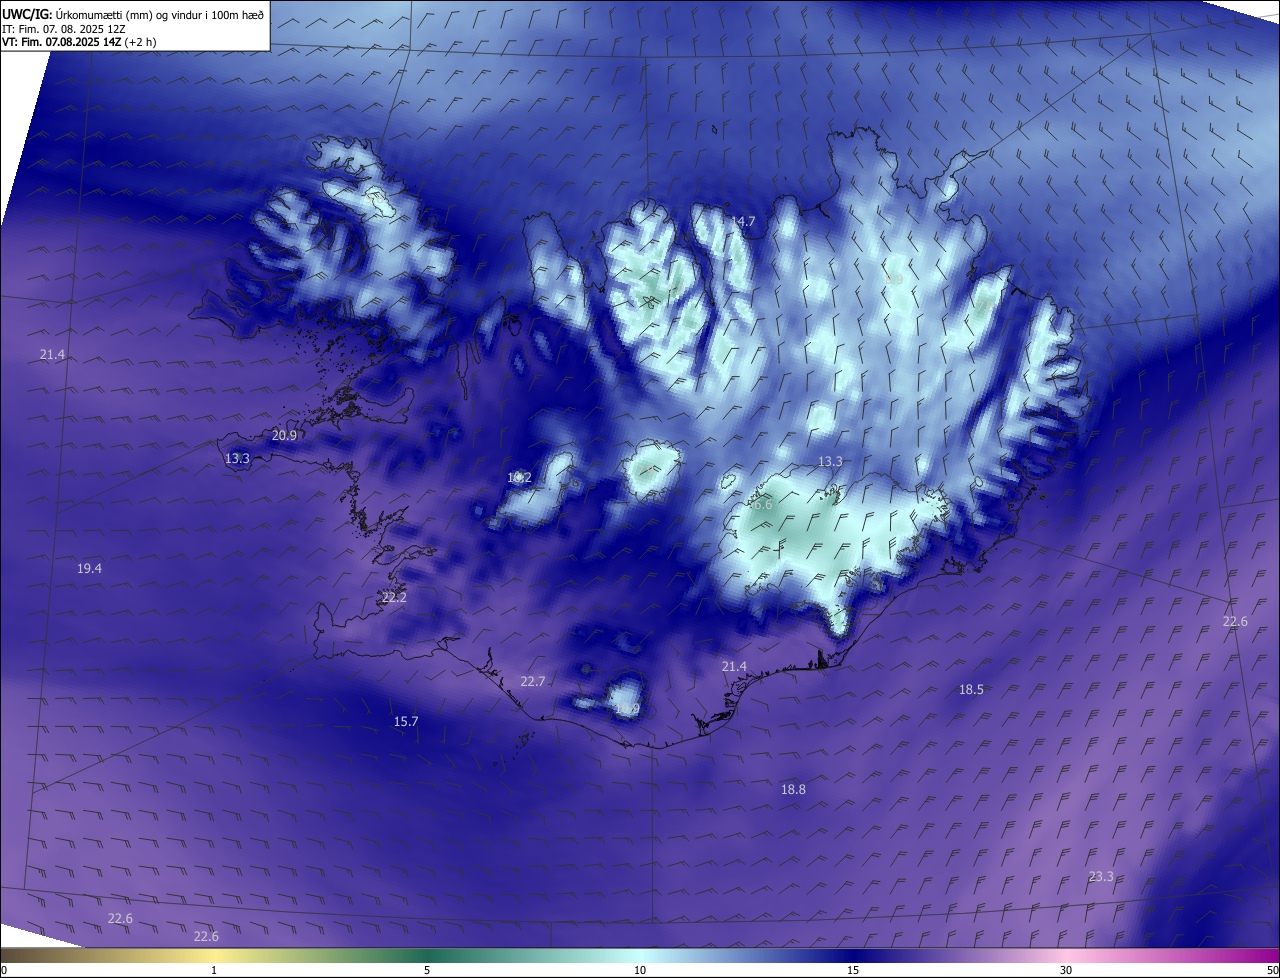Click the 19.4 value over the ocean
The width and height of the screenshot is (1280, 978).
(x=89, y=568)
